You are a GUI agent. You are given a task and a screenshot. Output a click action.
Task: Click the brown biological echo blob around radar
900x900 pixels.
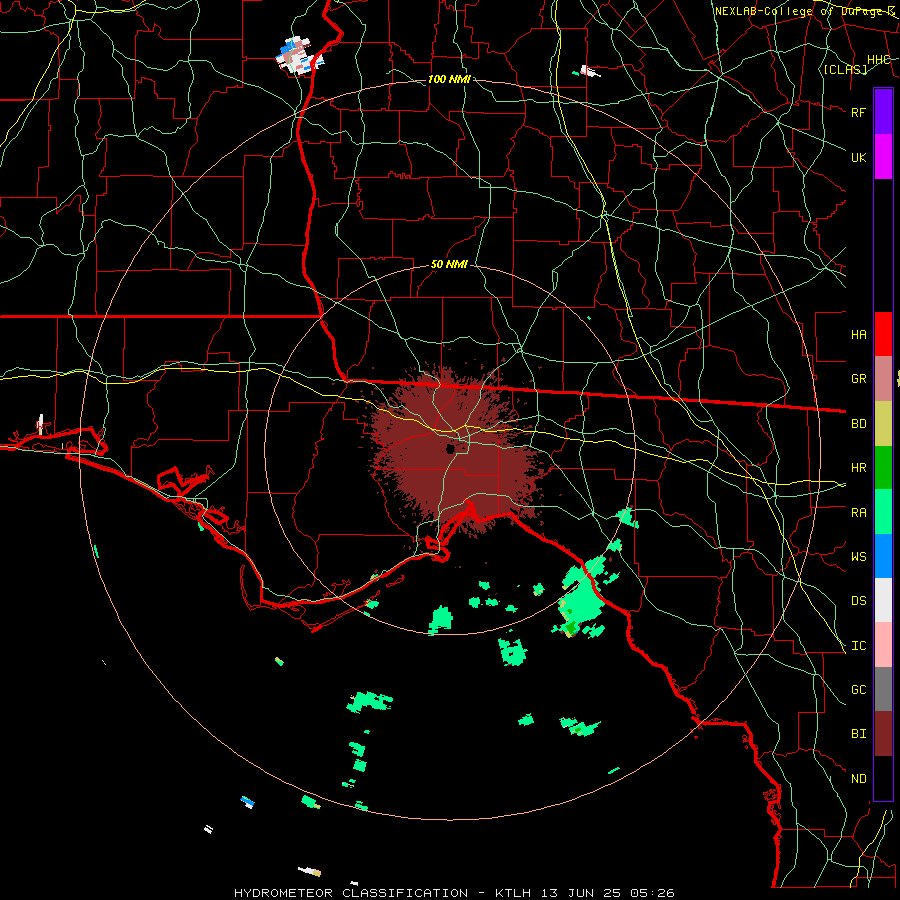point(456,451)
